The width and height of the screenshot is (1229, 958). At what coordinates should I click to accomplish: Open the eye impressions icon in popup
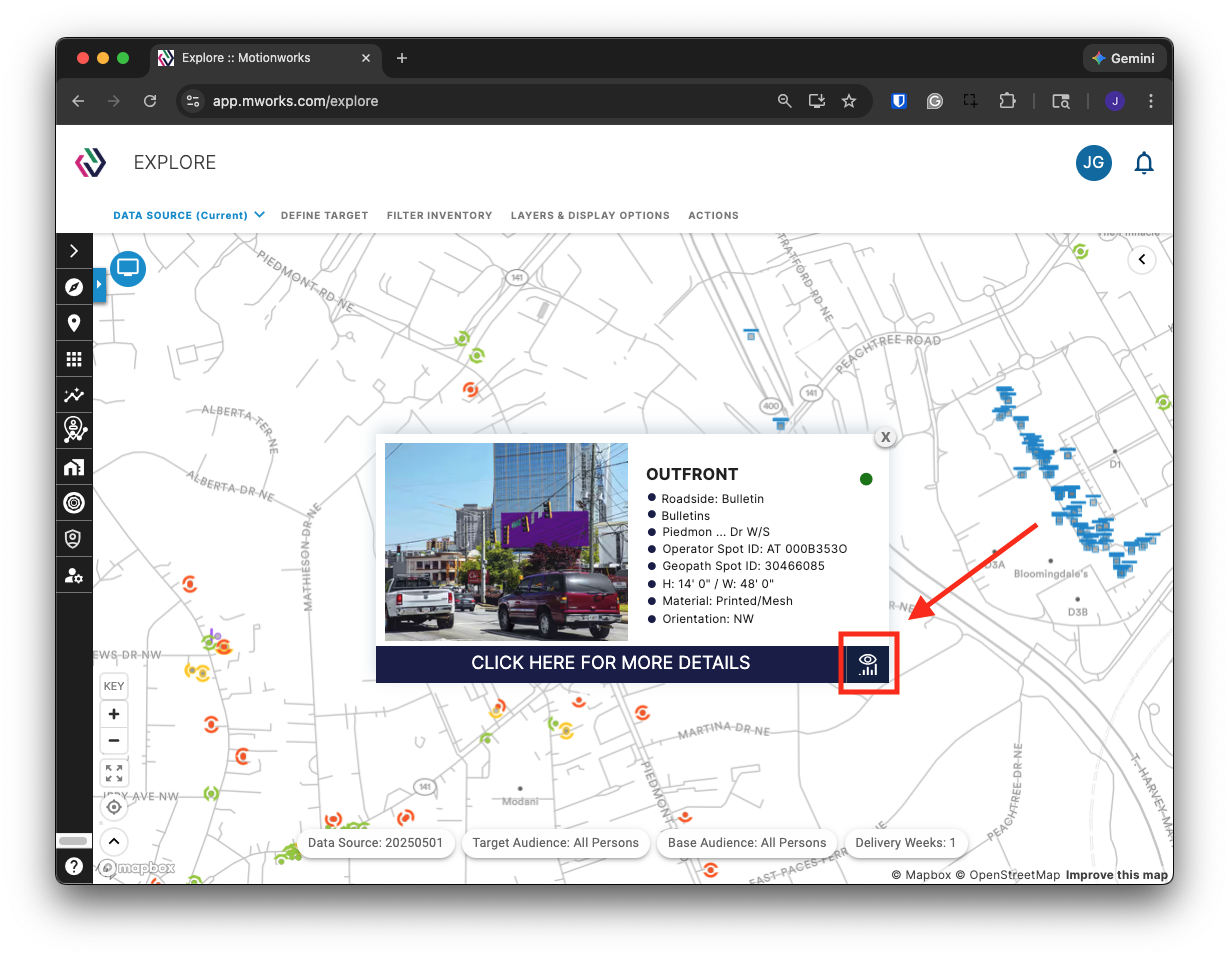coord(868,664)
